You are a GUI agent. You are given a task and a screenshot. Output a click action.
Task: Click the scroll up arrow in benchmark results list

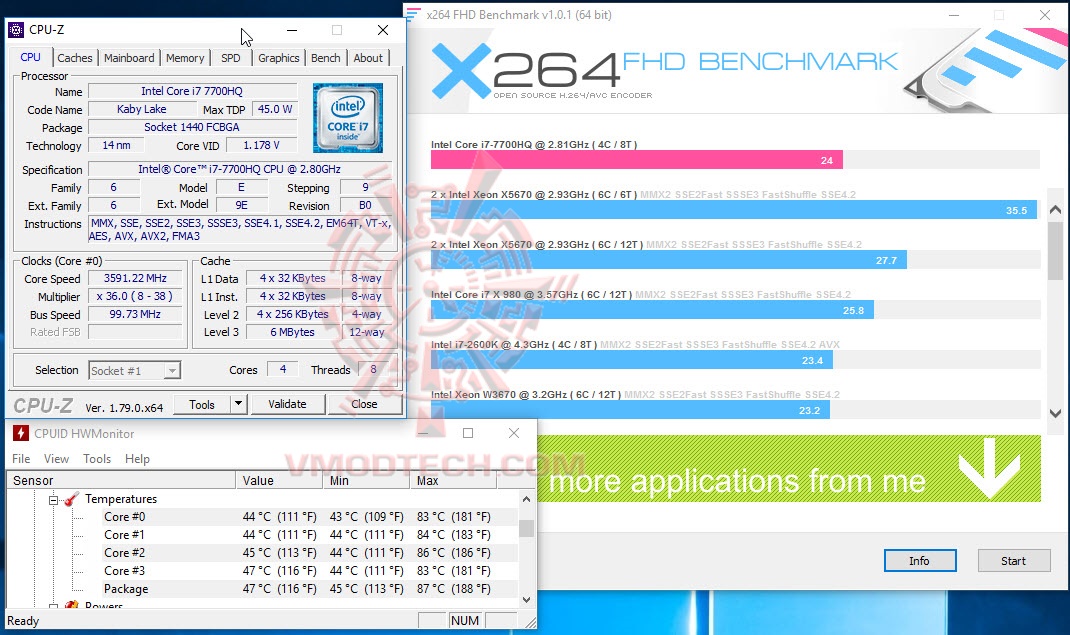point(1055,209)
